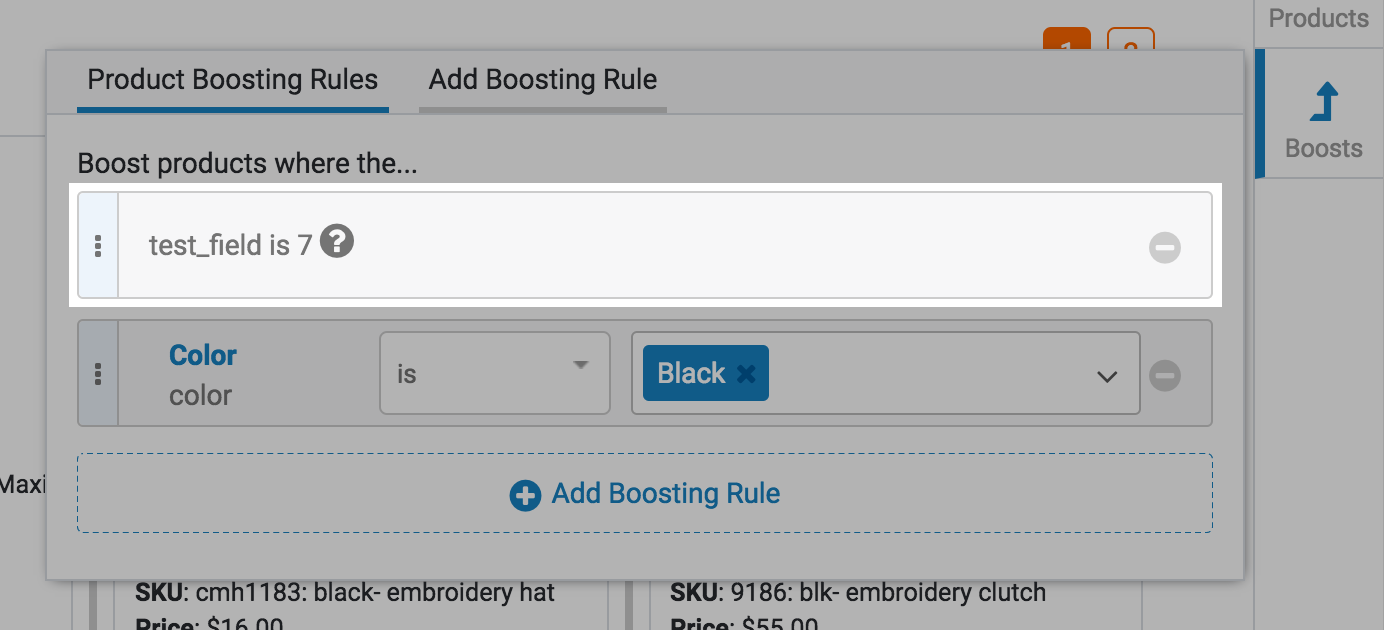Screen dimensions: 1384x630
Task: Grab the test_field rule drag handle
Action: (x=98, y=246)
